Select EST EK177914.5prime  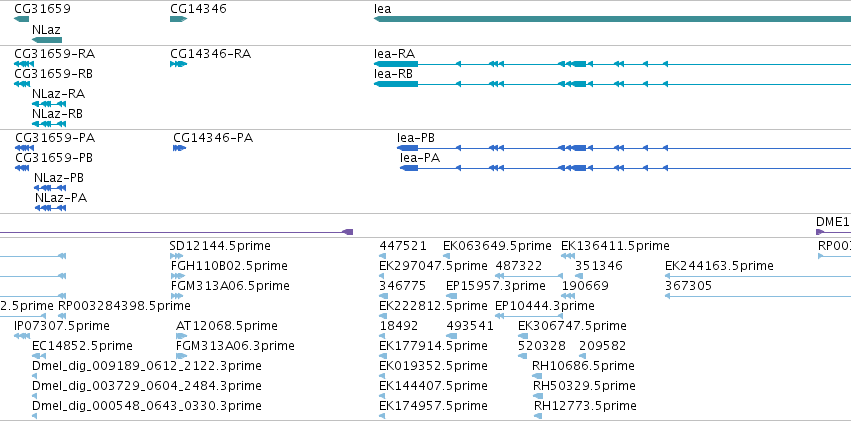[433, 346]
